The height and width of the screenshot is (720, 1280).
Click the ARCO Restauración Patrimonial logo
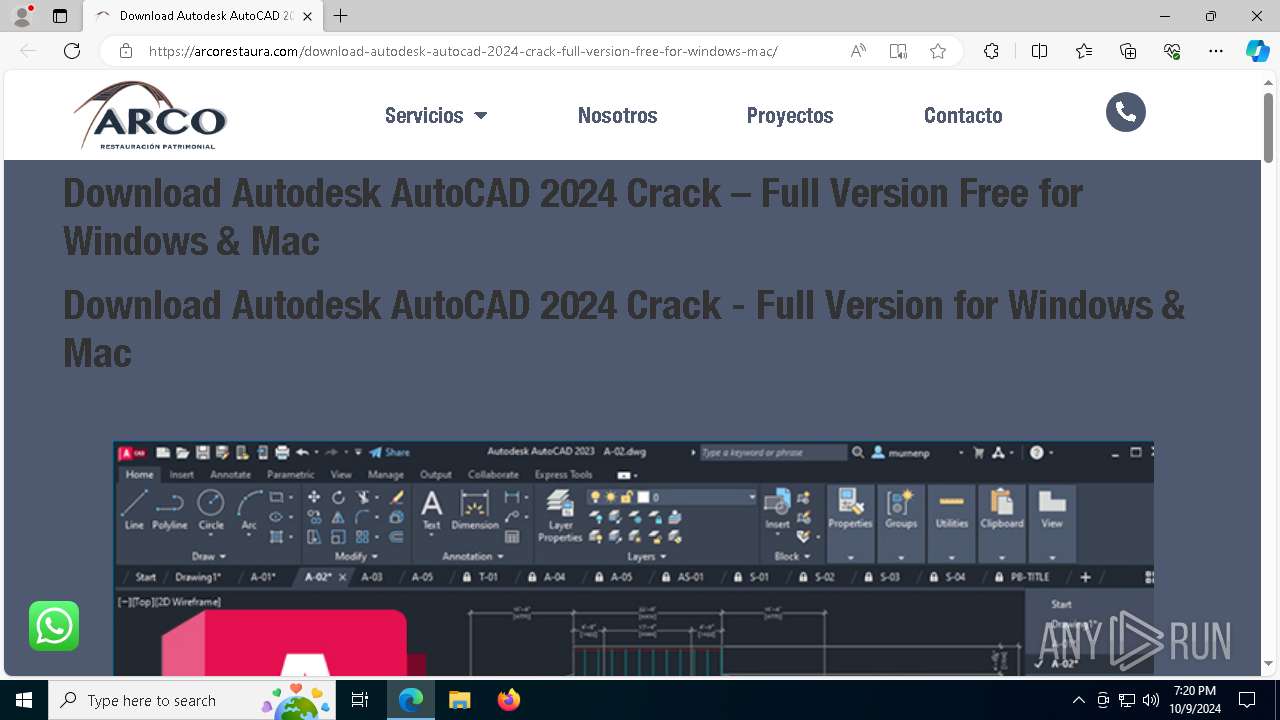click(150, 115)
